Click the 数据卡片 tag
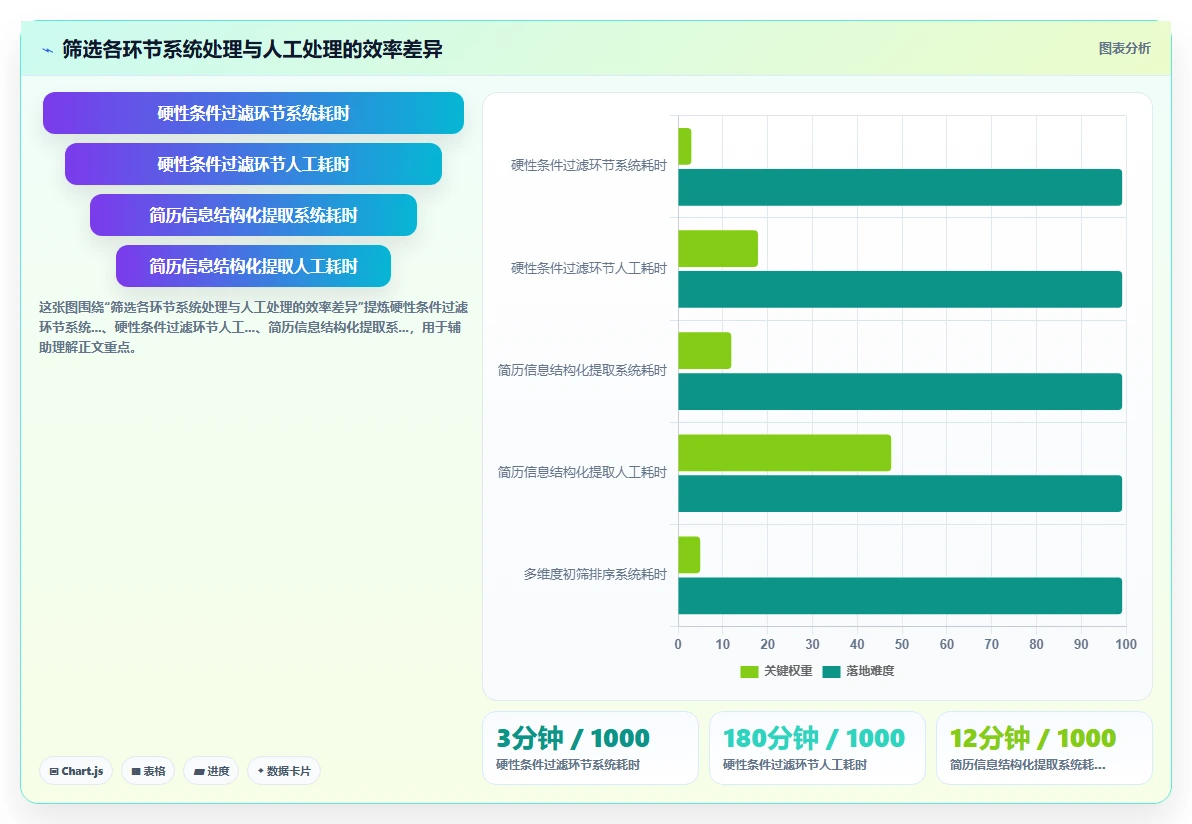 tap(284, 771)
